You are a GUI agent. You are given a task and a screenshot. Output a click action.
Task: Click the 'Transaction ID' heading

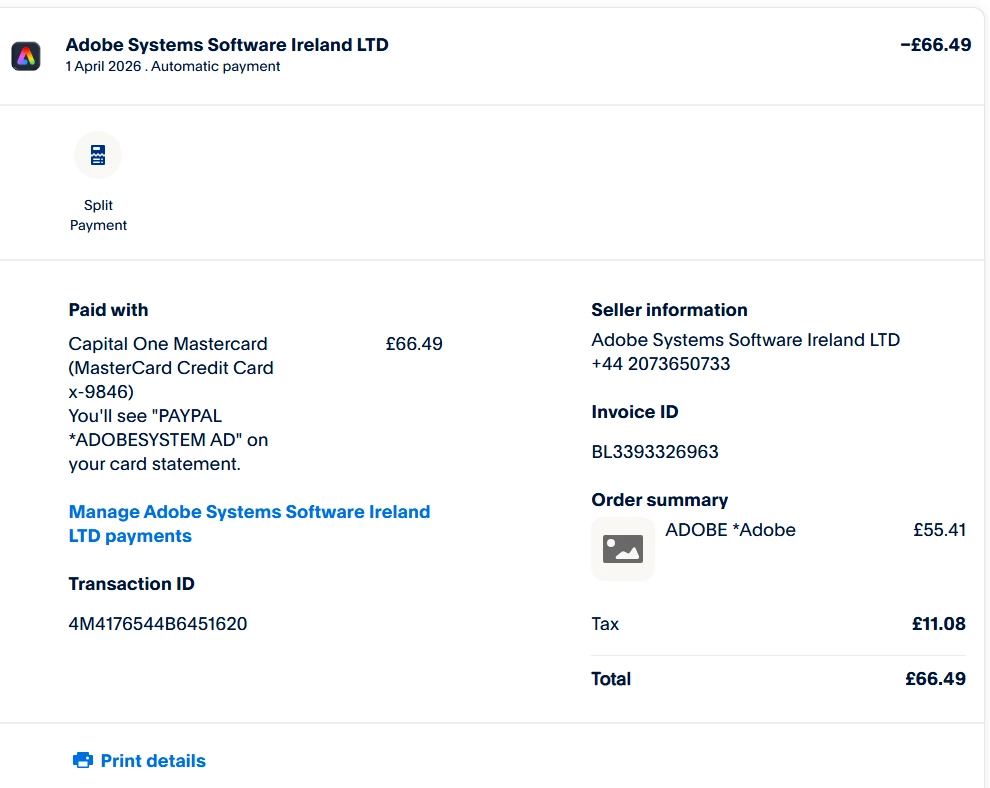[x=131, y=584]
